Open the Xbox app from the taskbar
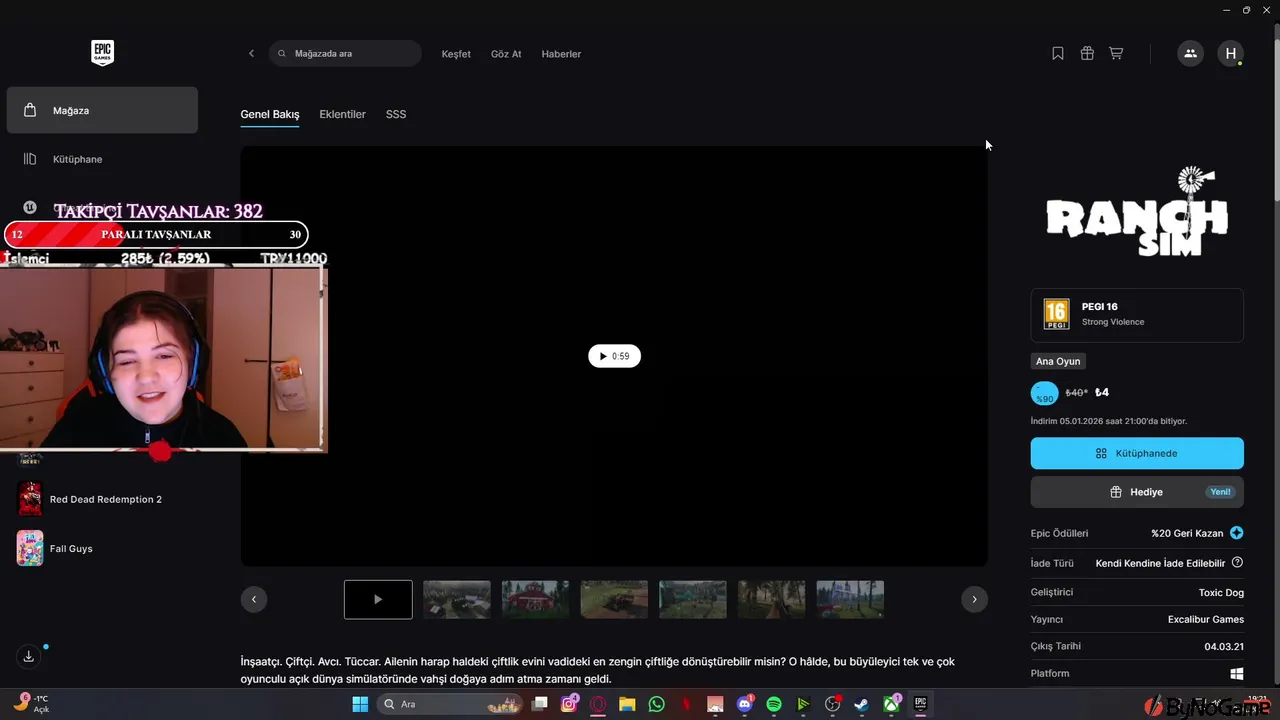Screen dimensions: 1280x720 coord(891,704)
